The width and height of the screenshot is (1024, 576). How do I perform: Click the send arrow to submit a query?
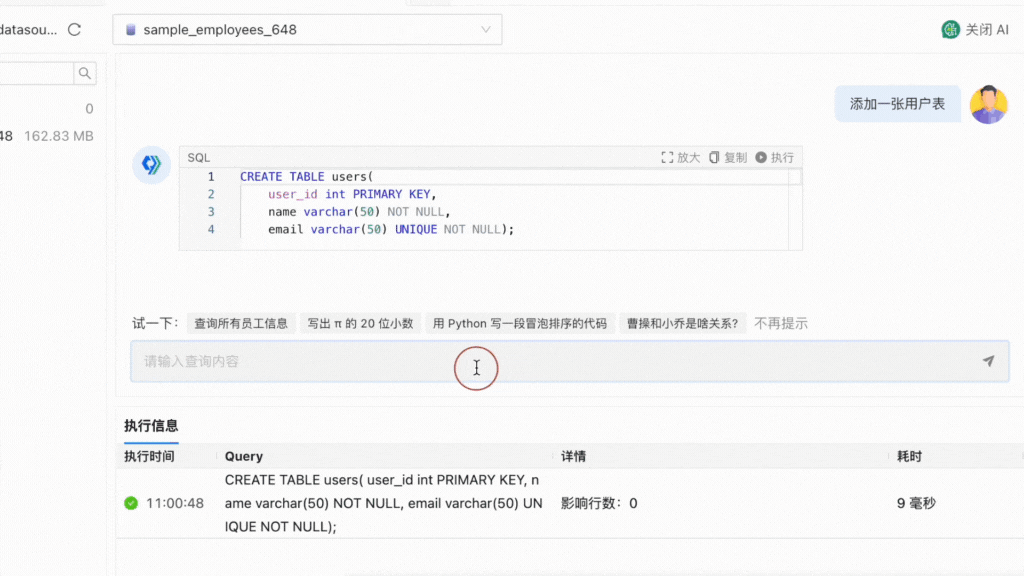click(986, 361)
